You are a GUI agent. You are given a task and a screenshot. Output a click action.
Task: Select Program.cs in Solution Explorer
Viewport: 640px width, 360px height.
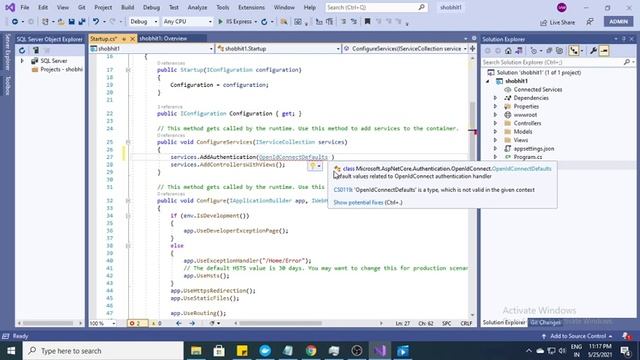pyautogui.click(x=527, y=157)
